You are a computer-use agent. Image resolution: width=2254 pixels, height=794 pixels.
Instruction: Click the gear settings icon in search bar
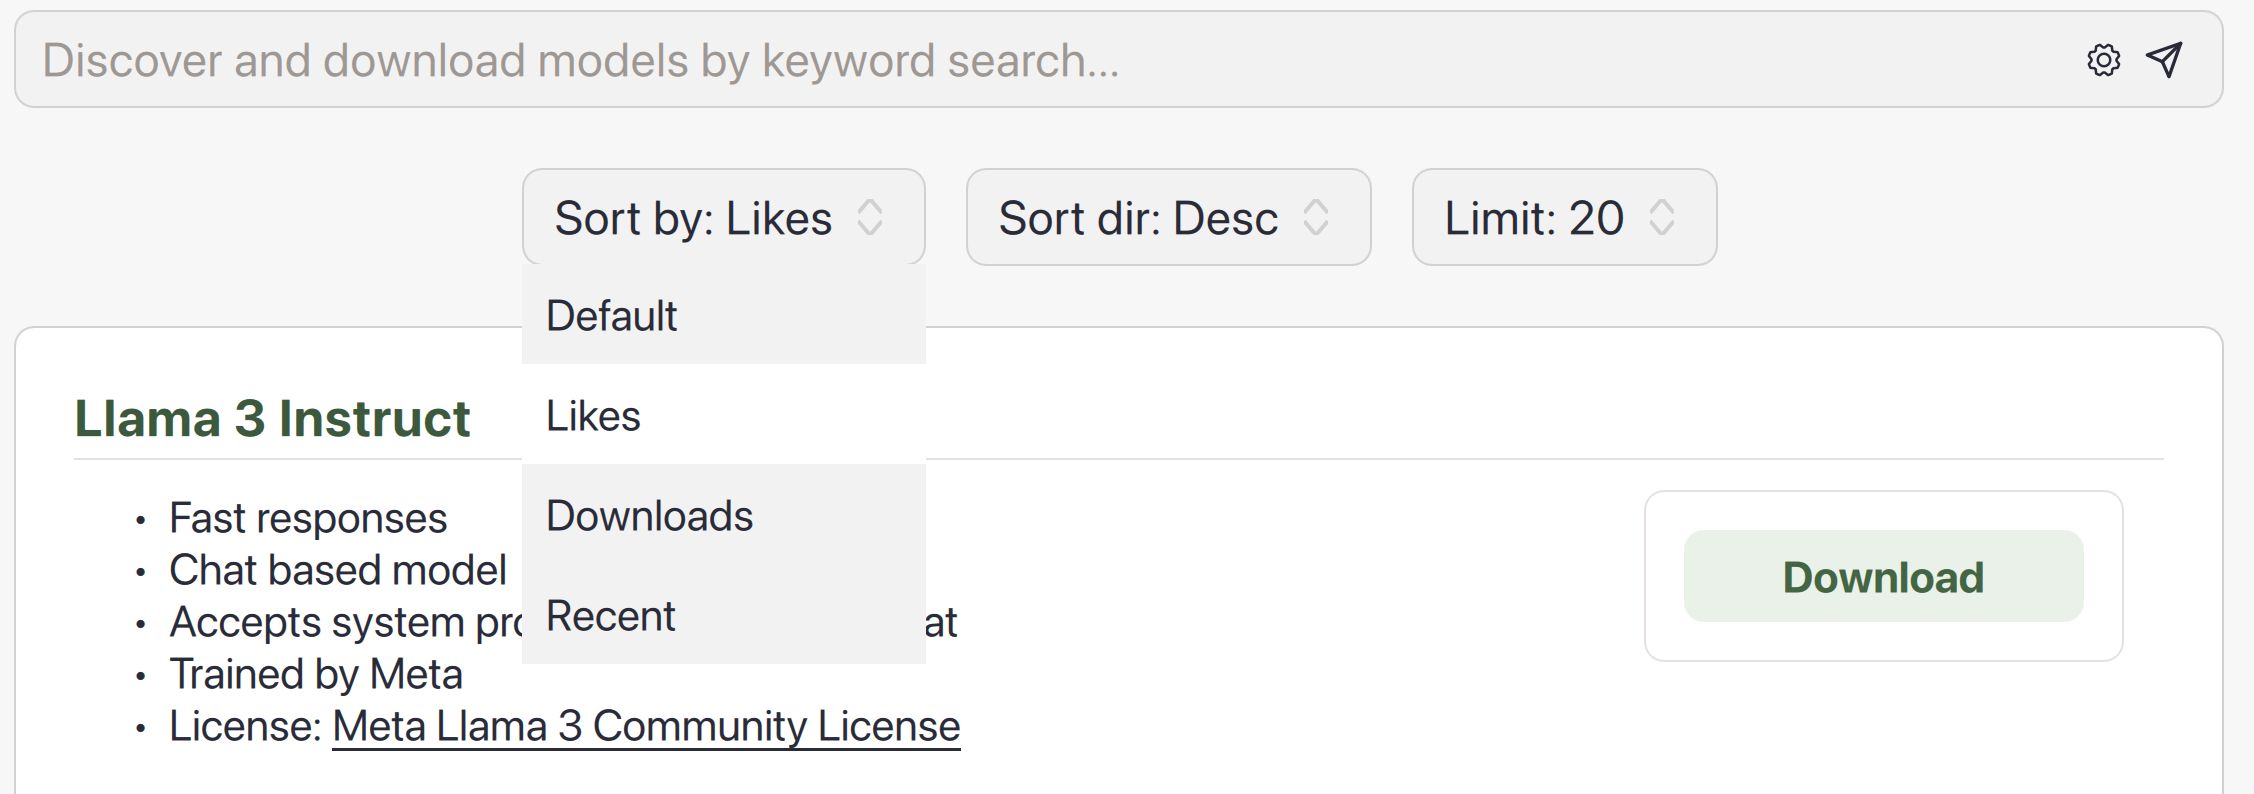(x=2103, y=60)
